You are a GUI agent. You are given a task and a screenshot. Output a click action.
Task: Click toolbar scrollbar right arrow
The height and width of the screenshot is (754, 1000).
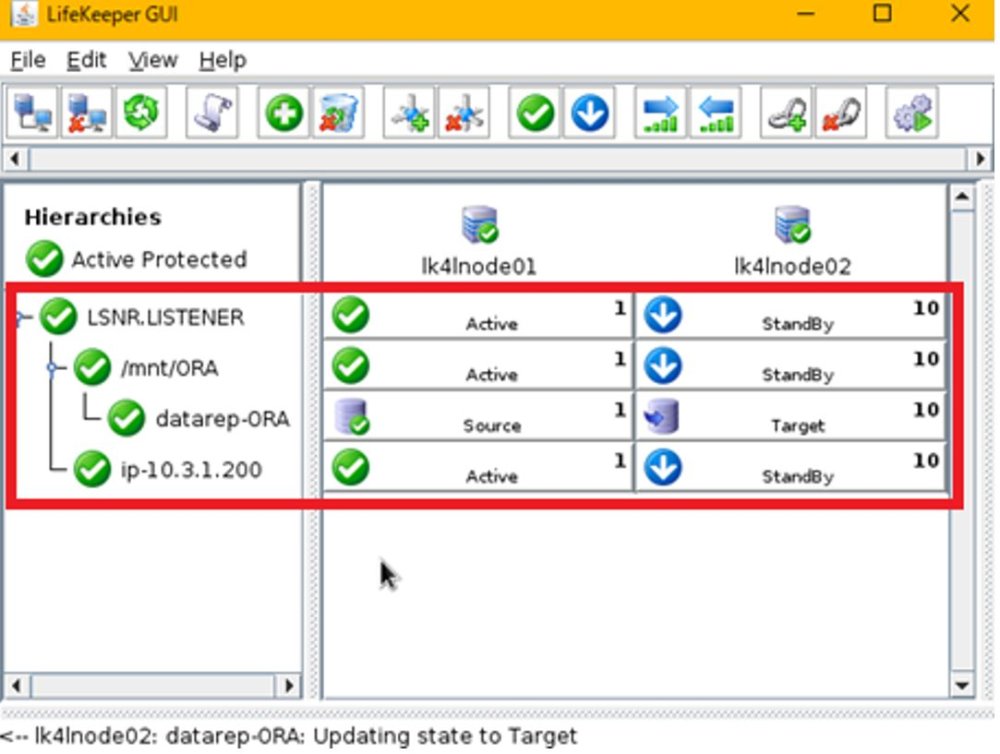coord(980,158)
